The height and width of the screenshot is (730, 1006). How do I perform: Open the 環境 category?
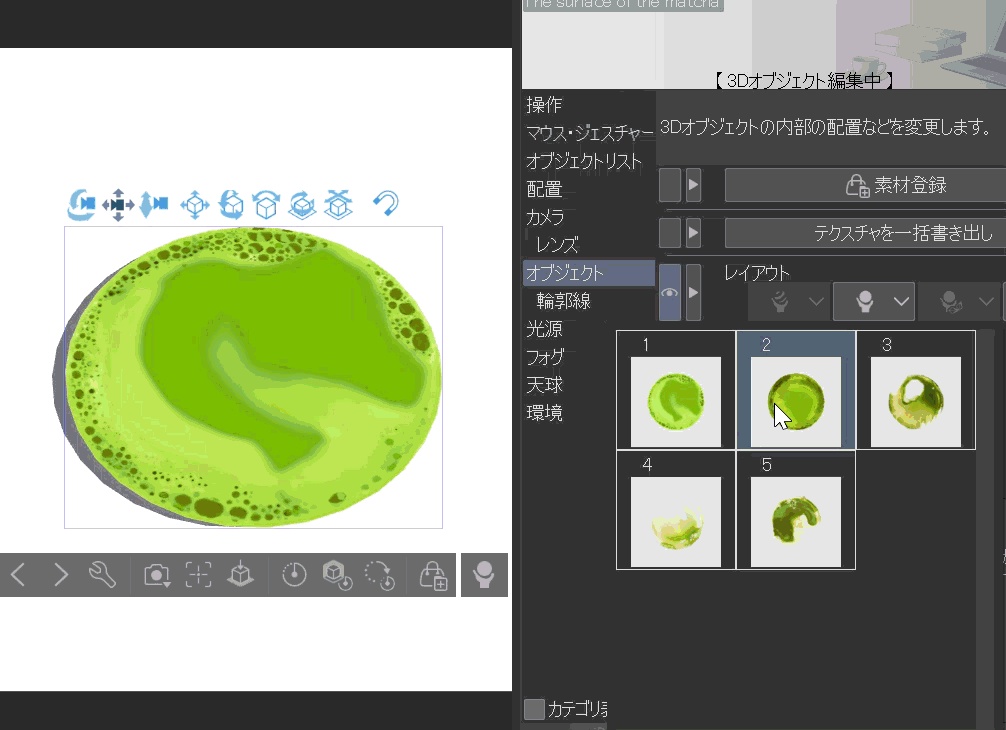544,412
